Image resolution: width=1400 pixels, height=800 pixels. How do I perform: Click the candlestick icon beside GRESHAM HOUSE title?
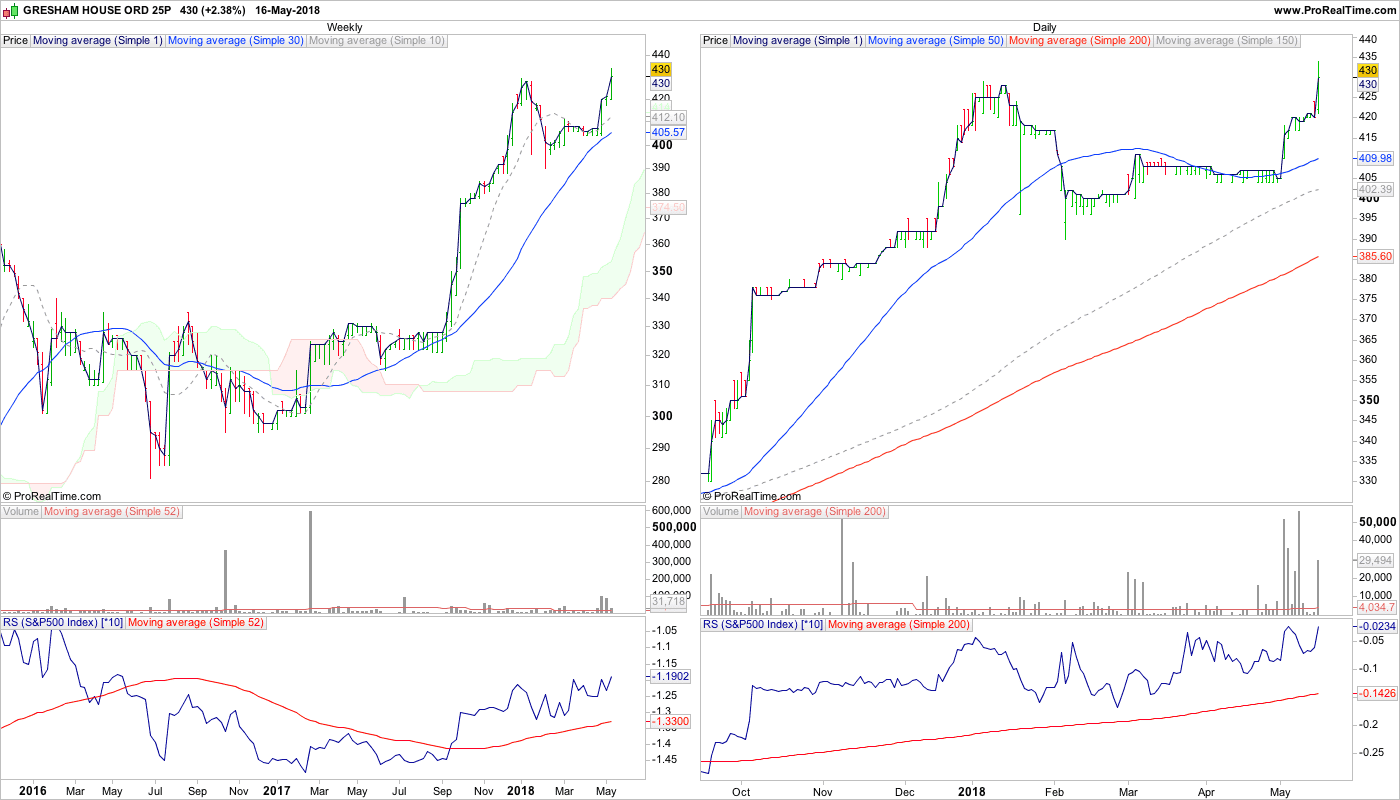pos(9,10)
